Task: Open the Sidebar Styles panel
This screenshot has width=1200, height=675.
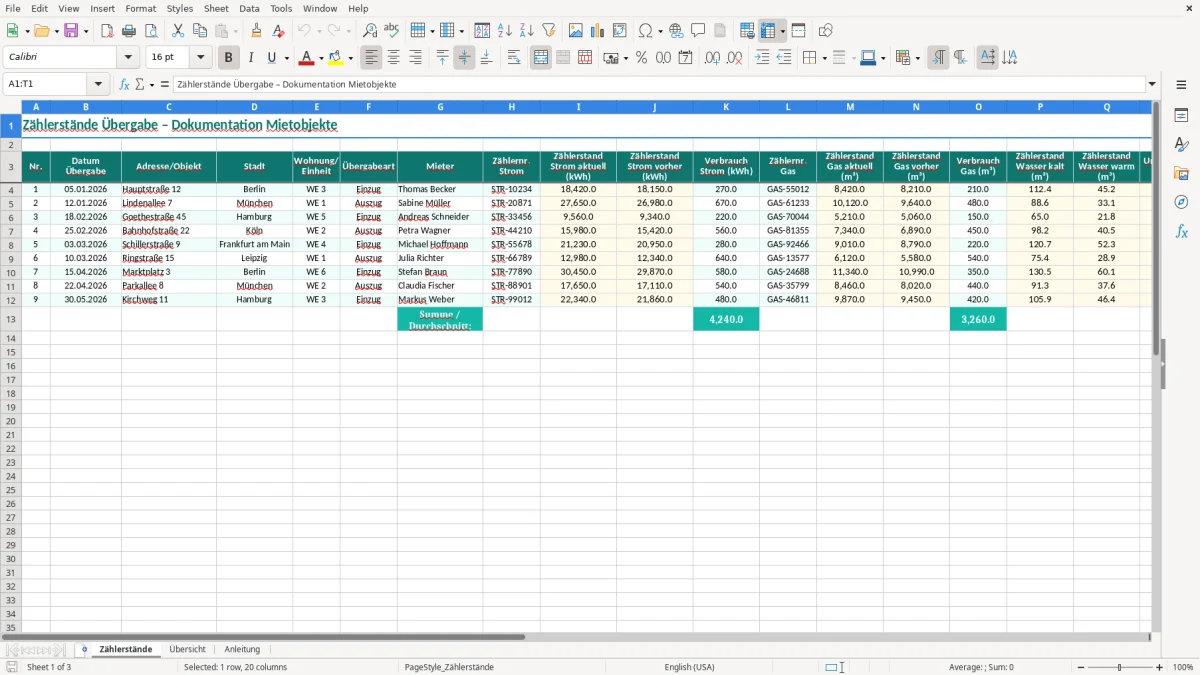Action: [x=1181, y=145]
